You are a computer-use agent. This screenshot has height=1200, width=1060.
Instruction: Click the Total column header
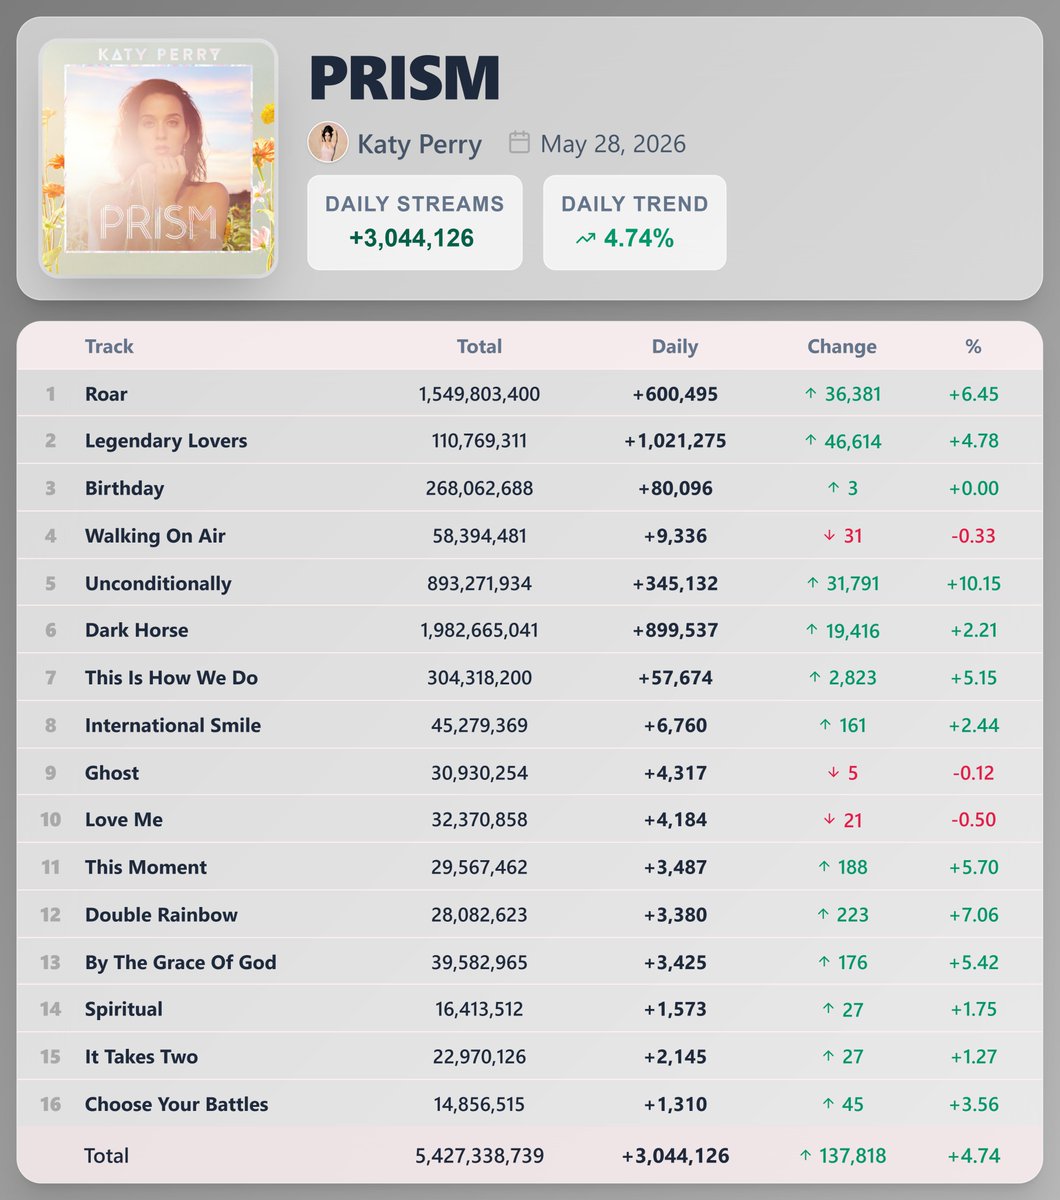pyautogui.click(x=479, y=346)
